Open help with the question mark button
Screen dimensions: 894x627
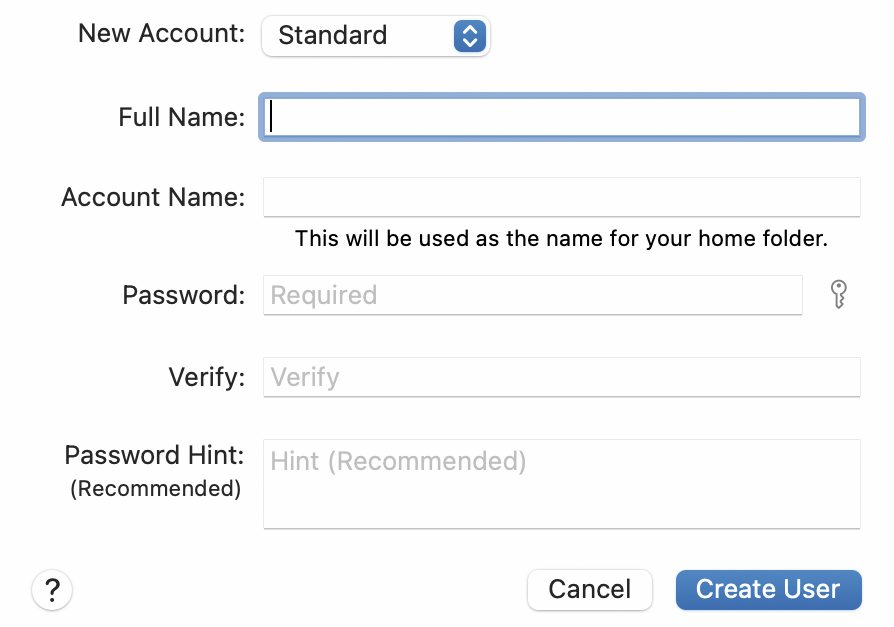52,589
